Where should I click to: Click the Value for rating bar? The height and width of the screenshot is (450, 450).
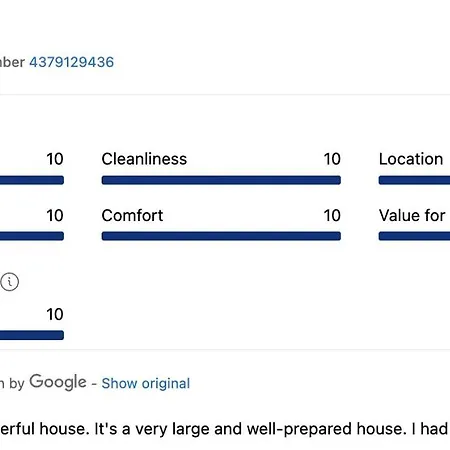pos(414,236)
